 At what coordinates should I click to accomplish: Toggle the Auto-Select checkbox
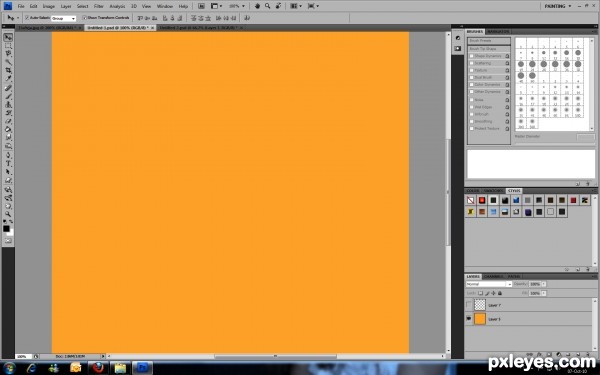pyautogui.click(x=27, y=18)
